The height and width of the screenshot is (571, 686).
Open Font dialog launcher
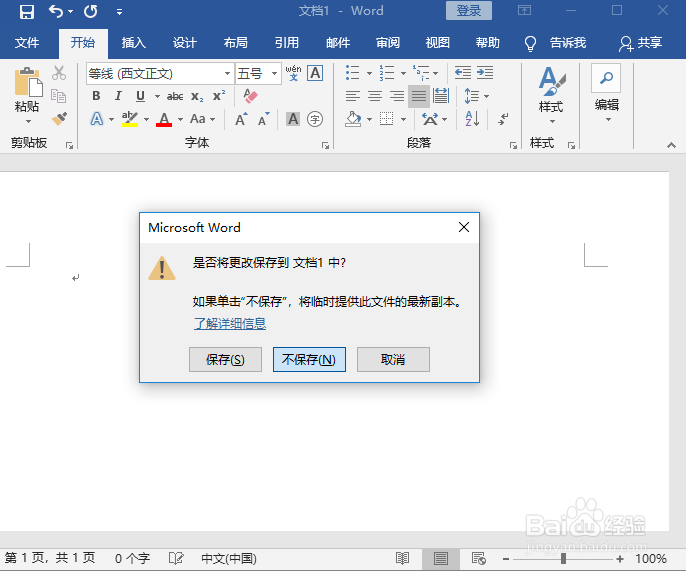pyautogui.click(x=325, y=145)
